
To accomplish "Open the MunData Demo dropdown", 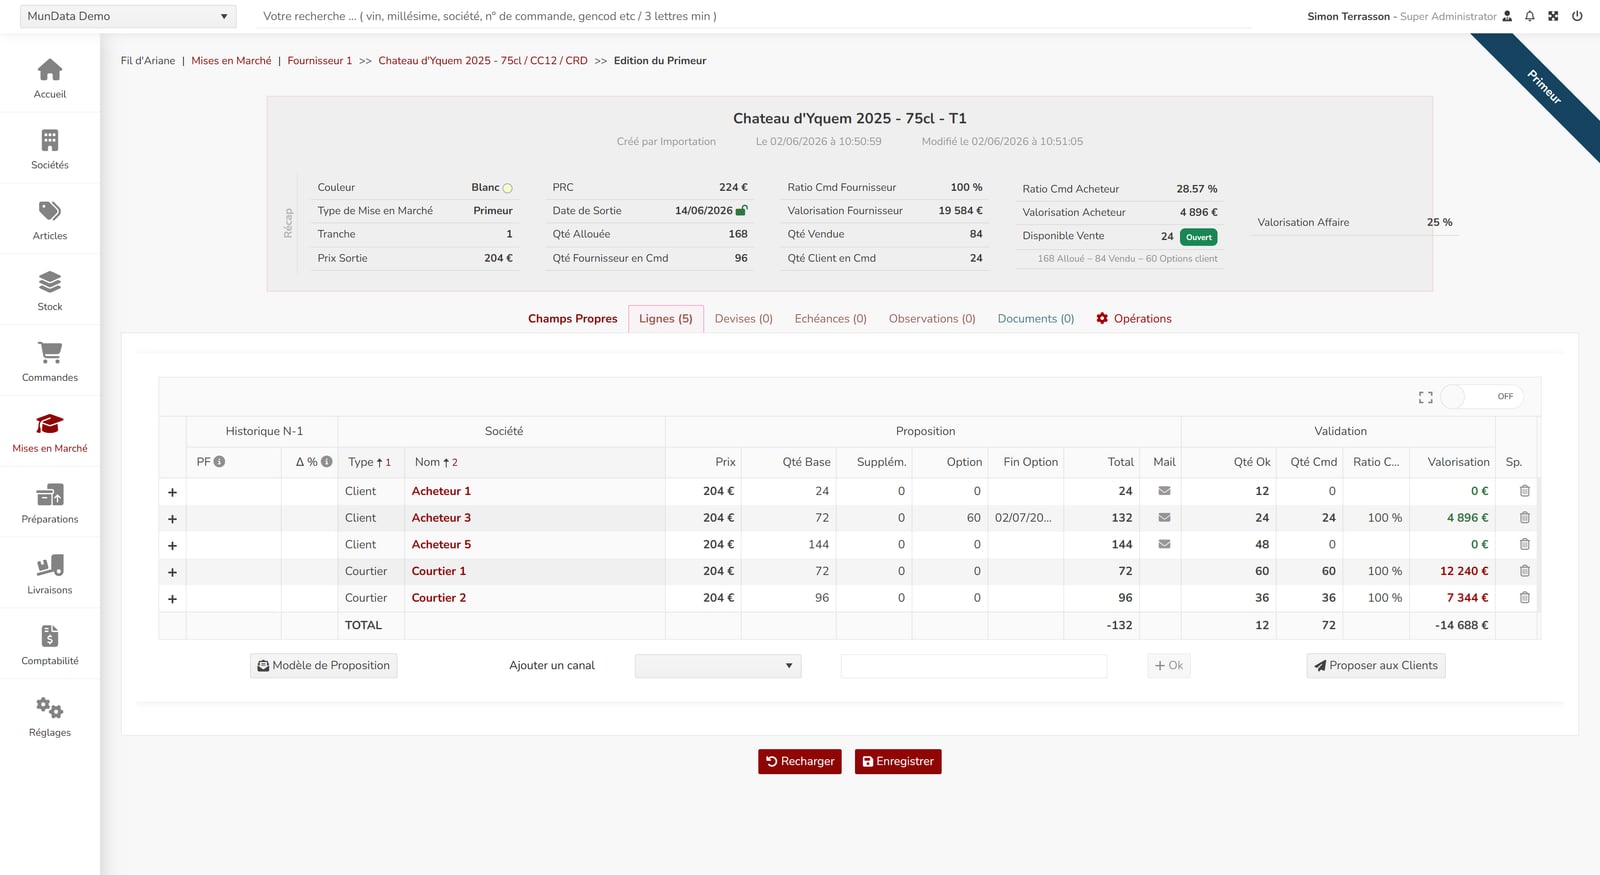I will (x=128, y=16).
